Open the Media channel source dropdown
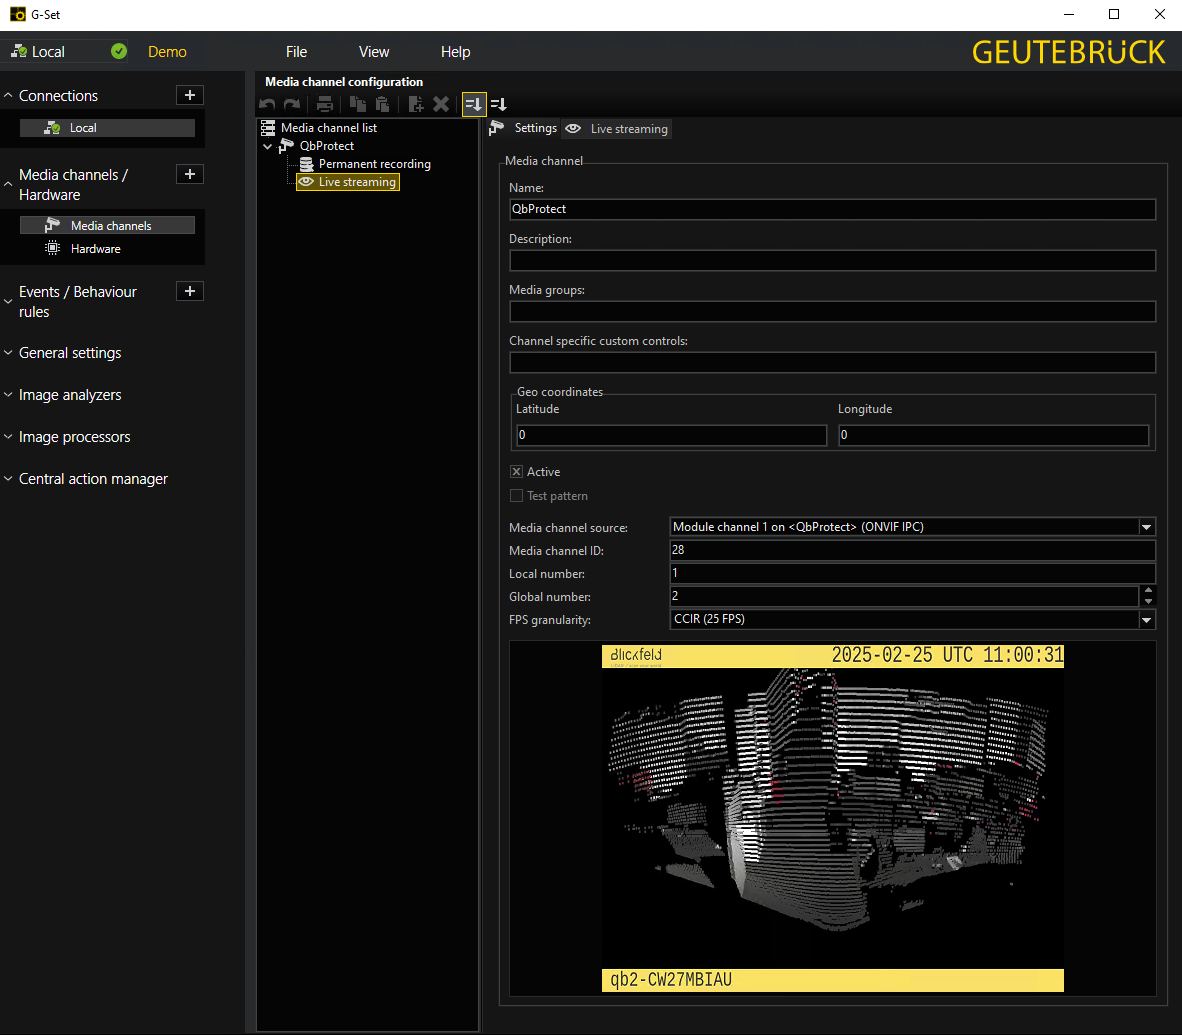This screenshot has width=1182, height=1035. pos(1147,527)
